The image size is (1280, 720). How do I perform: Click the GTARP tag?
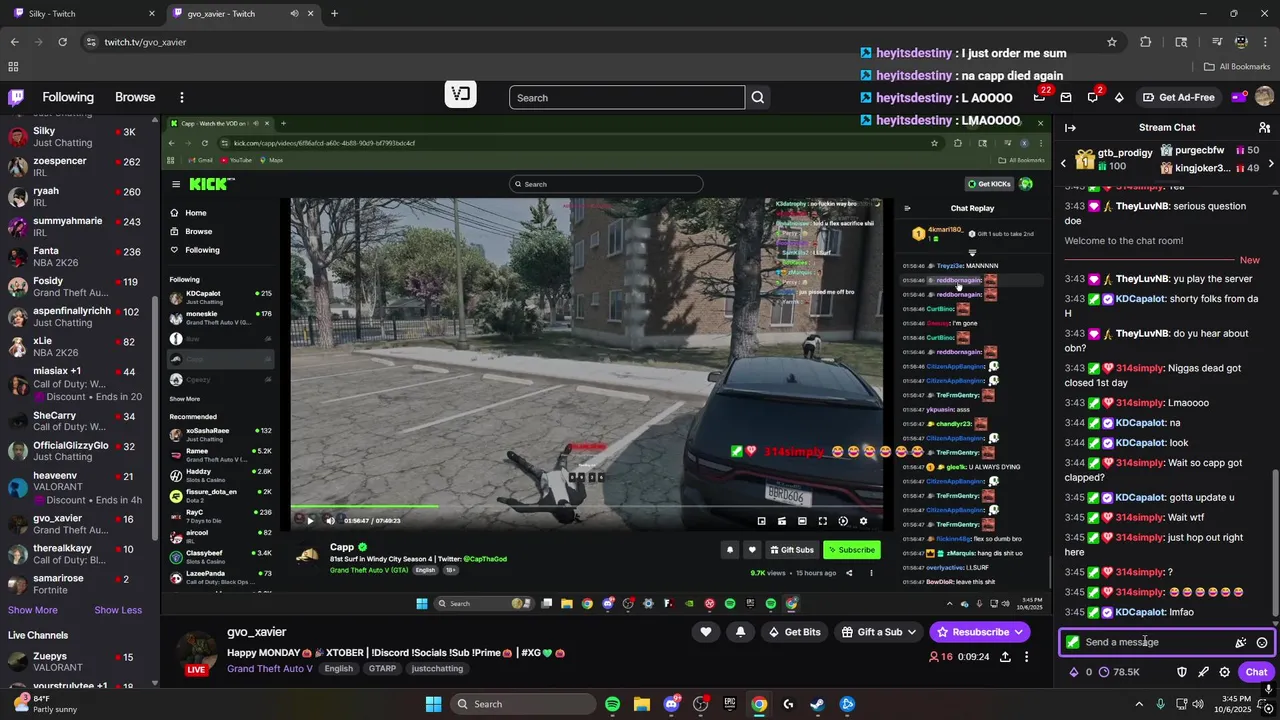(x=382, y=668)
